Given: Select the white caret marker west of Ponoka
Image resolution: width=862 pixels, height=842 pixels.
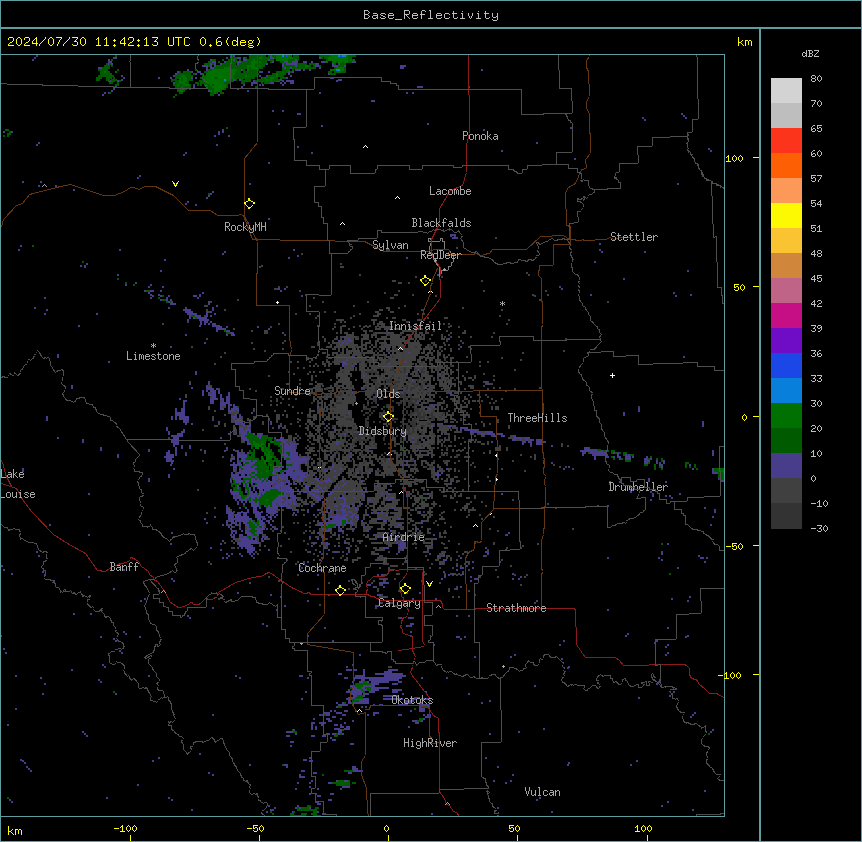Looking at the screenshot, I should 365,147.
